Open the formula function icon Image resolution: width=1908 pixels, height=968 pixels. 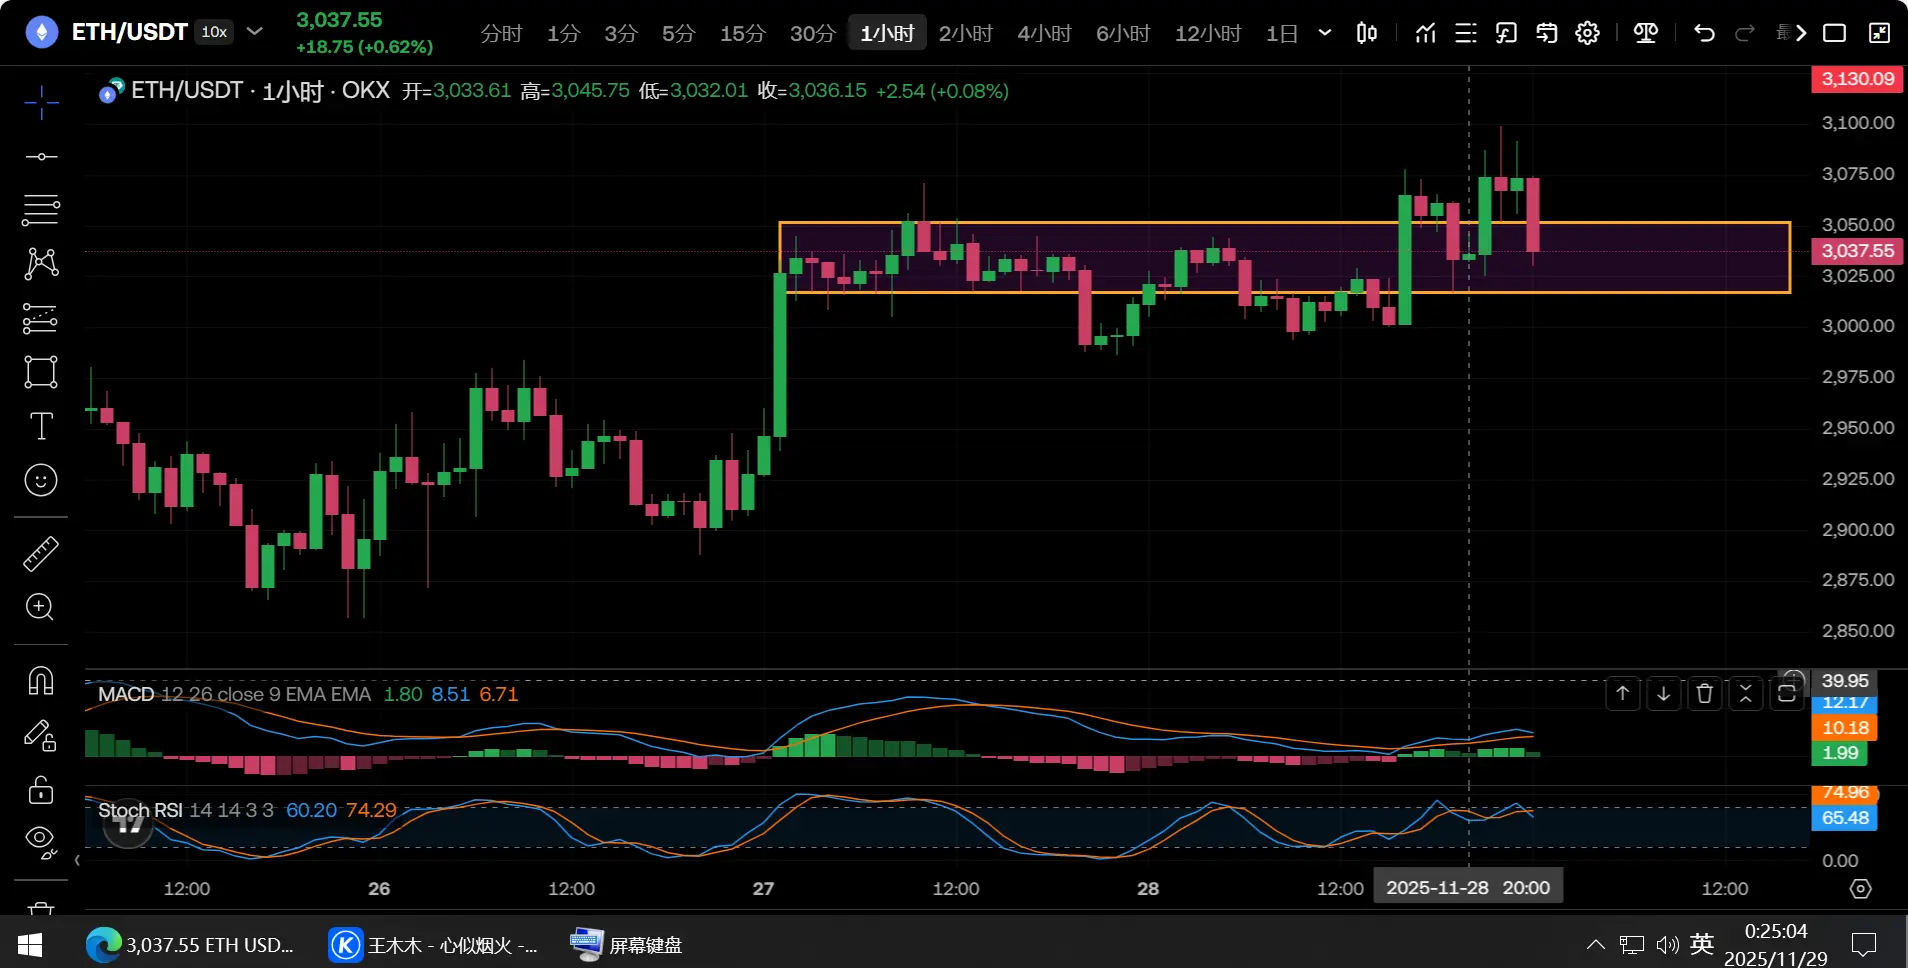[1506, 33]
